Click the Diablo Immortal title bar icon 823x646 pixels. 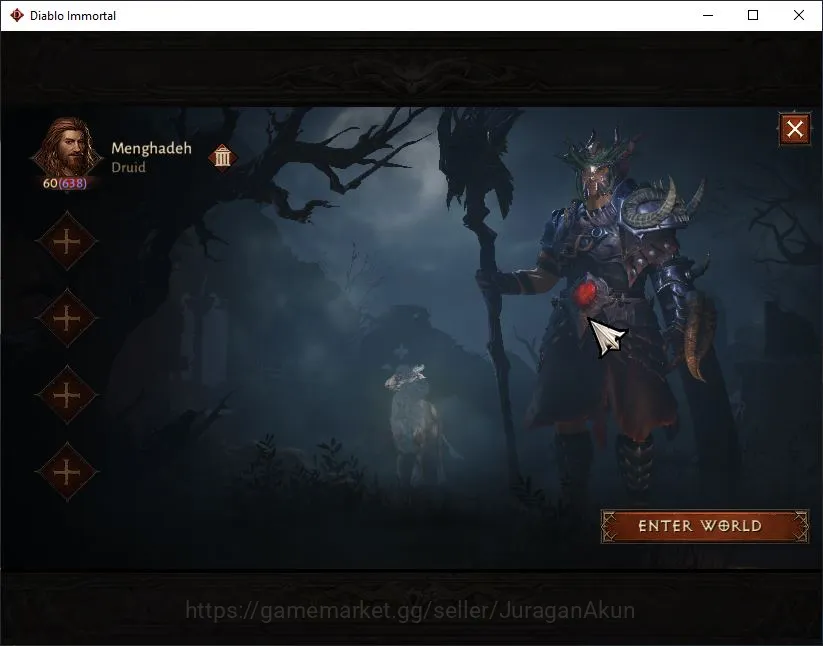click(x=17, y=15)
